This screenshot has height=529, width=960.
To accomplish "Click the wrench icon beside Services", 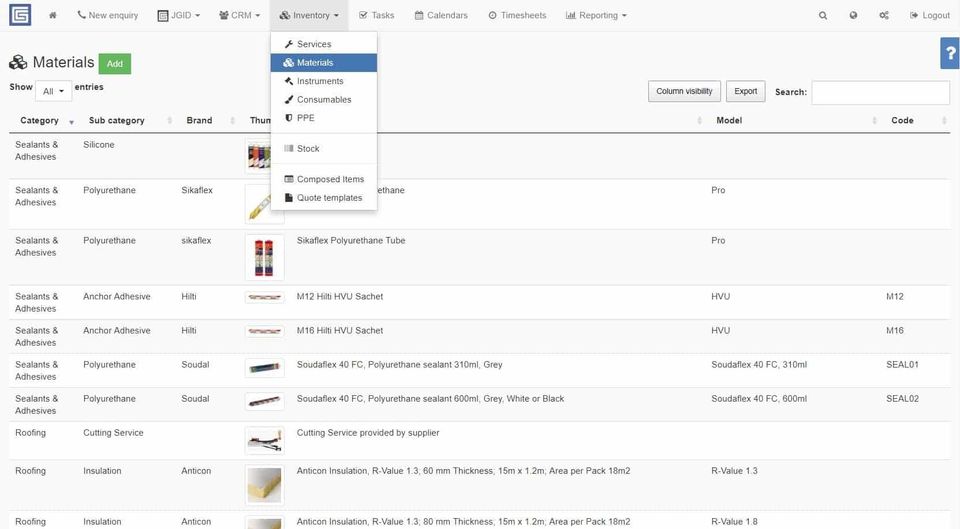I will [289, 44].
